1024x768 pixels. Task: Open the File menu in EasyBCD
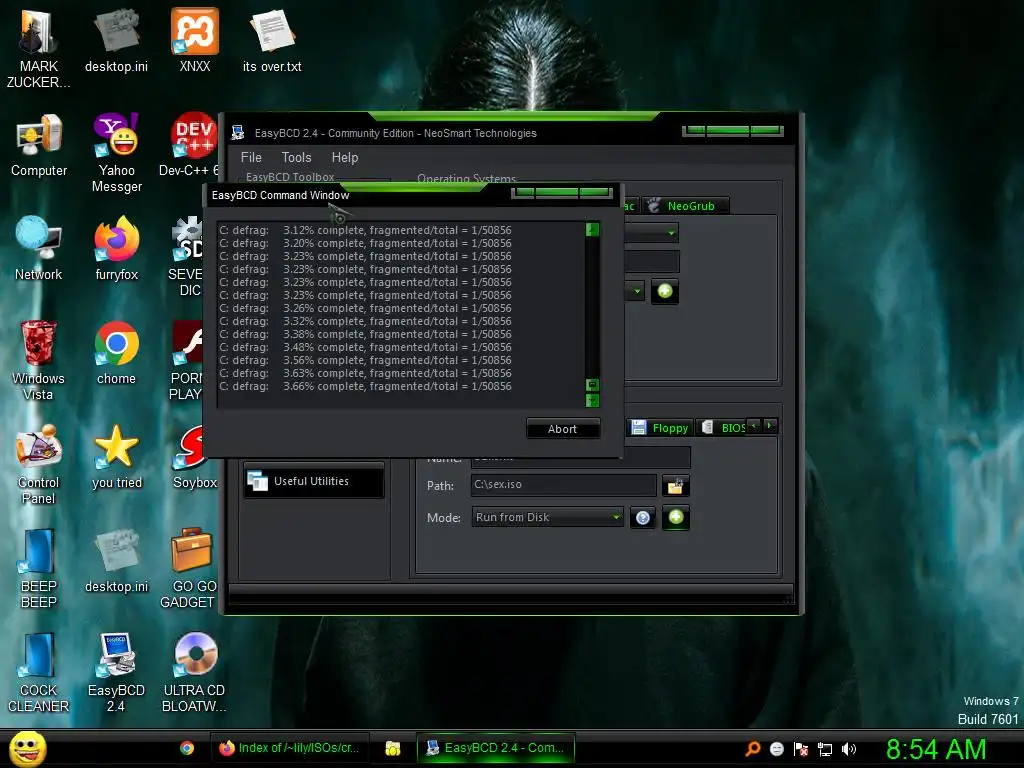point(251,157)
